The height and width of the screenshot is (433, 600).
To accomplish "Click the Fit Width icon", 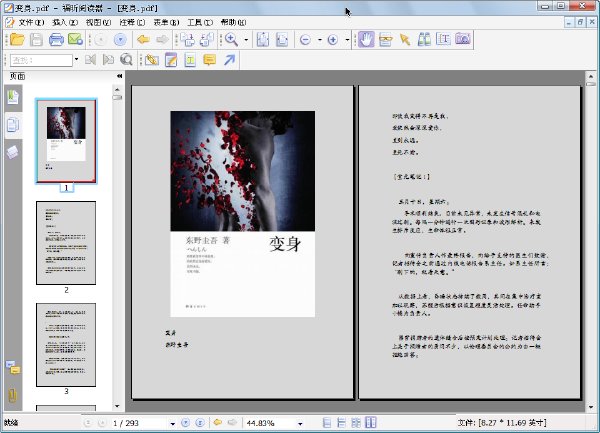I will coord(282,39).
